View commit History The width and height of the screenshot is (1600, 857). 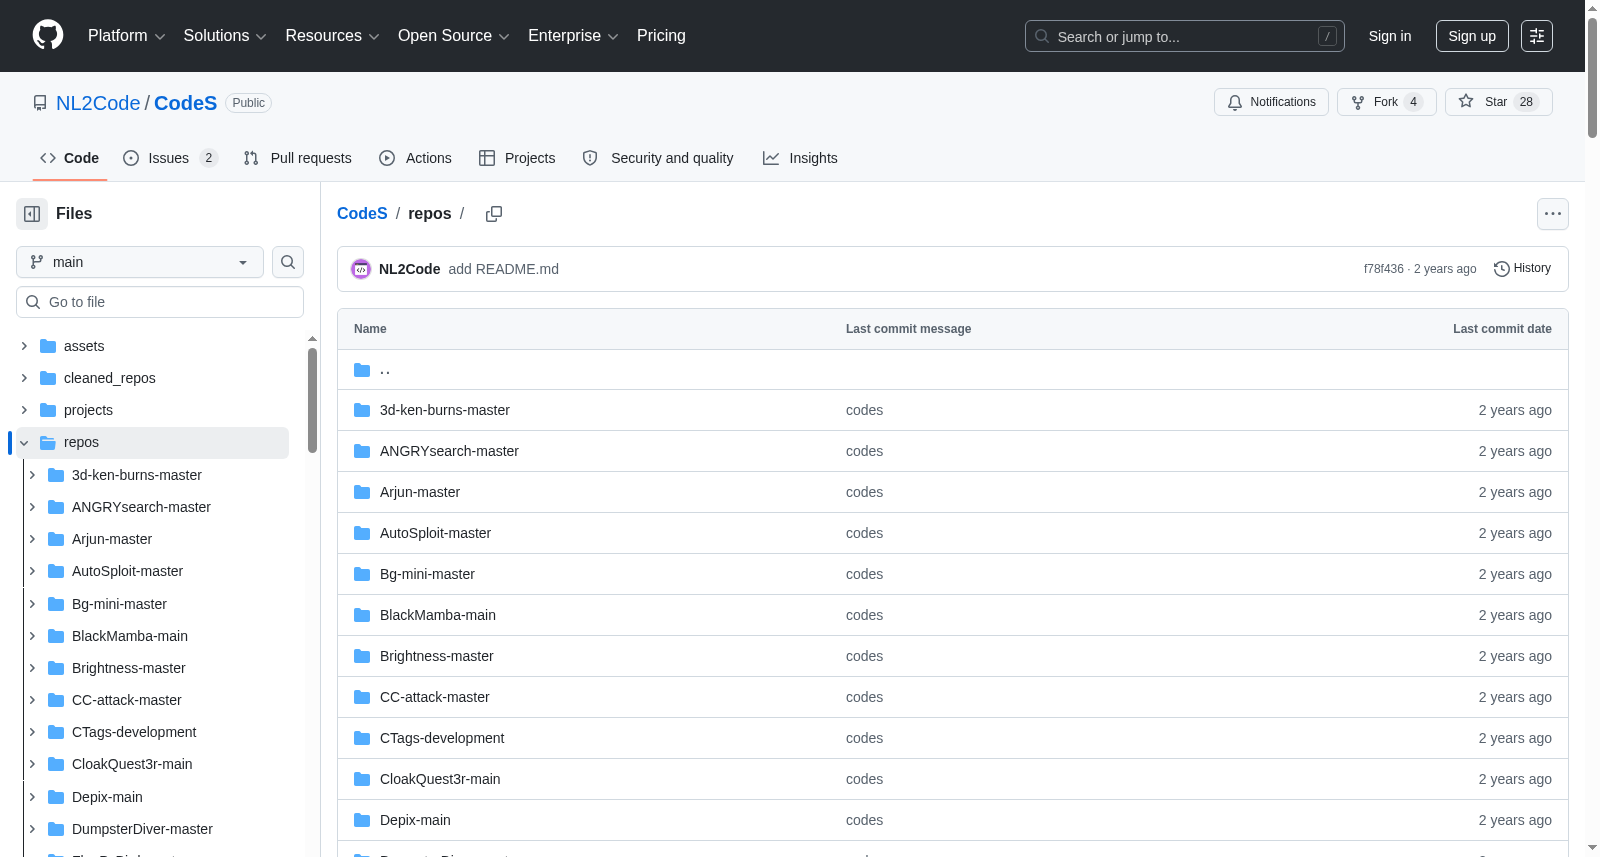tap(1522, 269)
